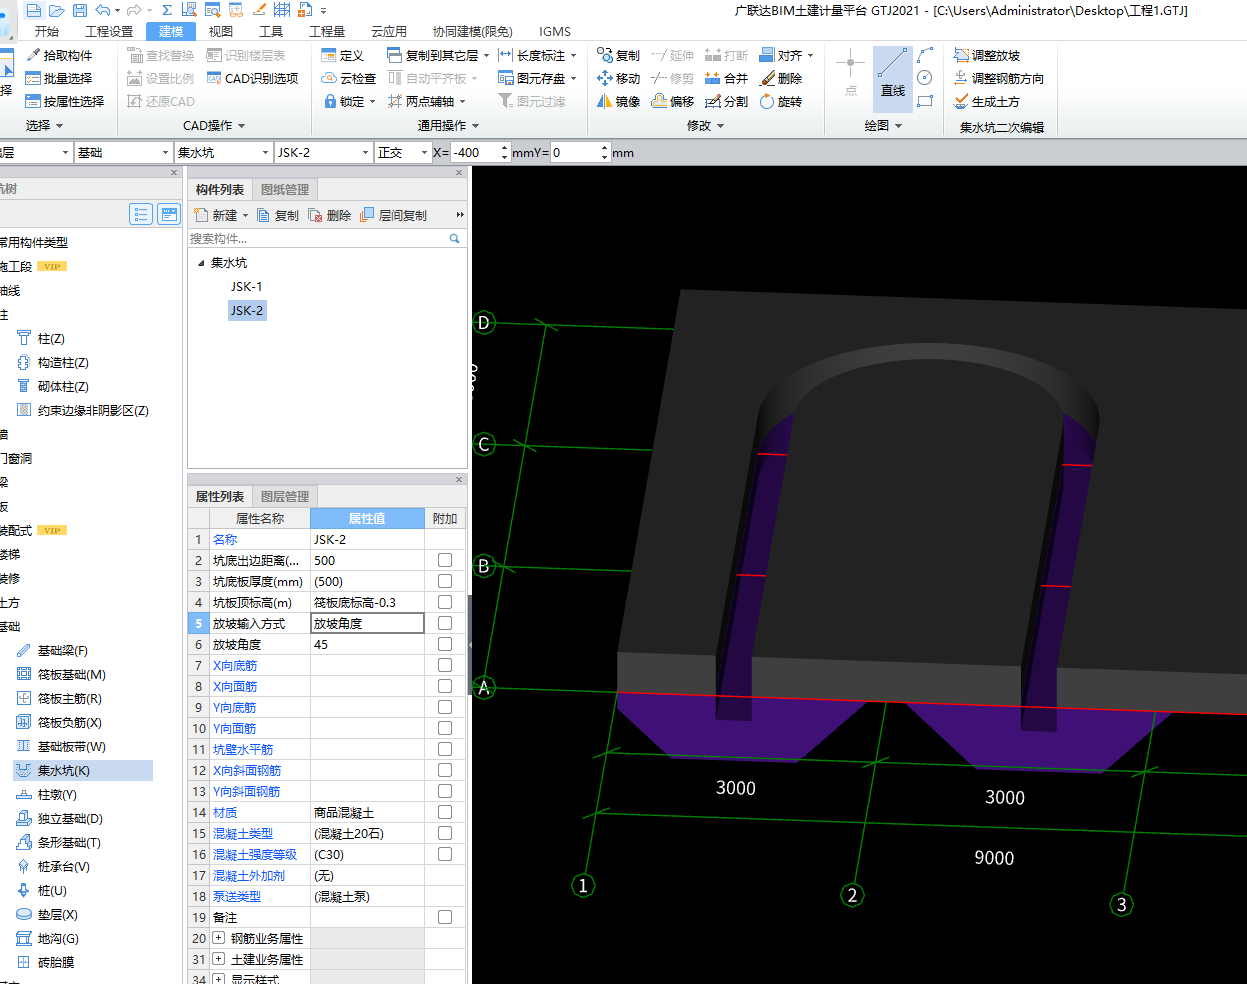Image resolution: width=1247 pixels, height=984 pixels.
Task: Expand 钢筋业务属性 property group
Action: [x=218, y=938]
